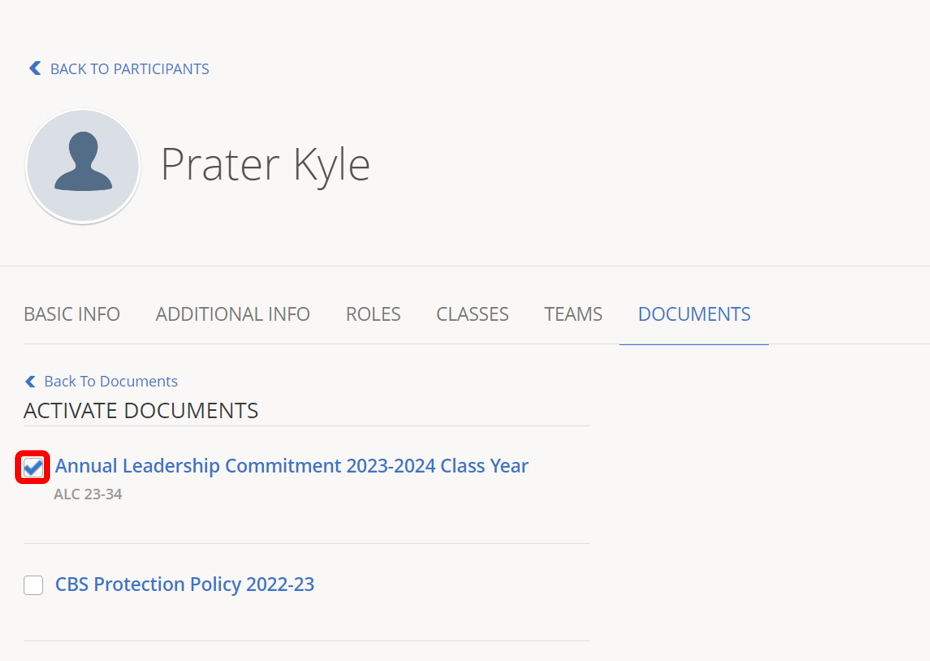Open Annual Leadership Commitment 2023-2024 Class Year

(292, 466)
